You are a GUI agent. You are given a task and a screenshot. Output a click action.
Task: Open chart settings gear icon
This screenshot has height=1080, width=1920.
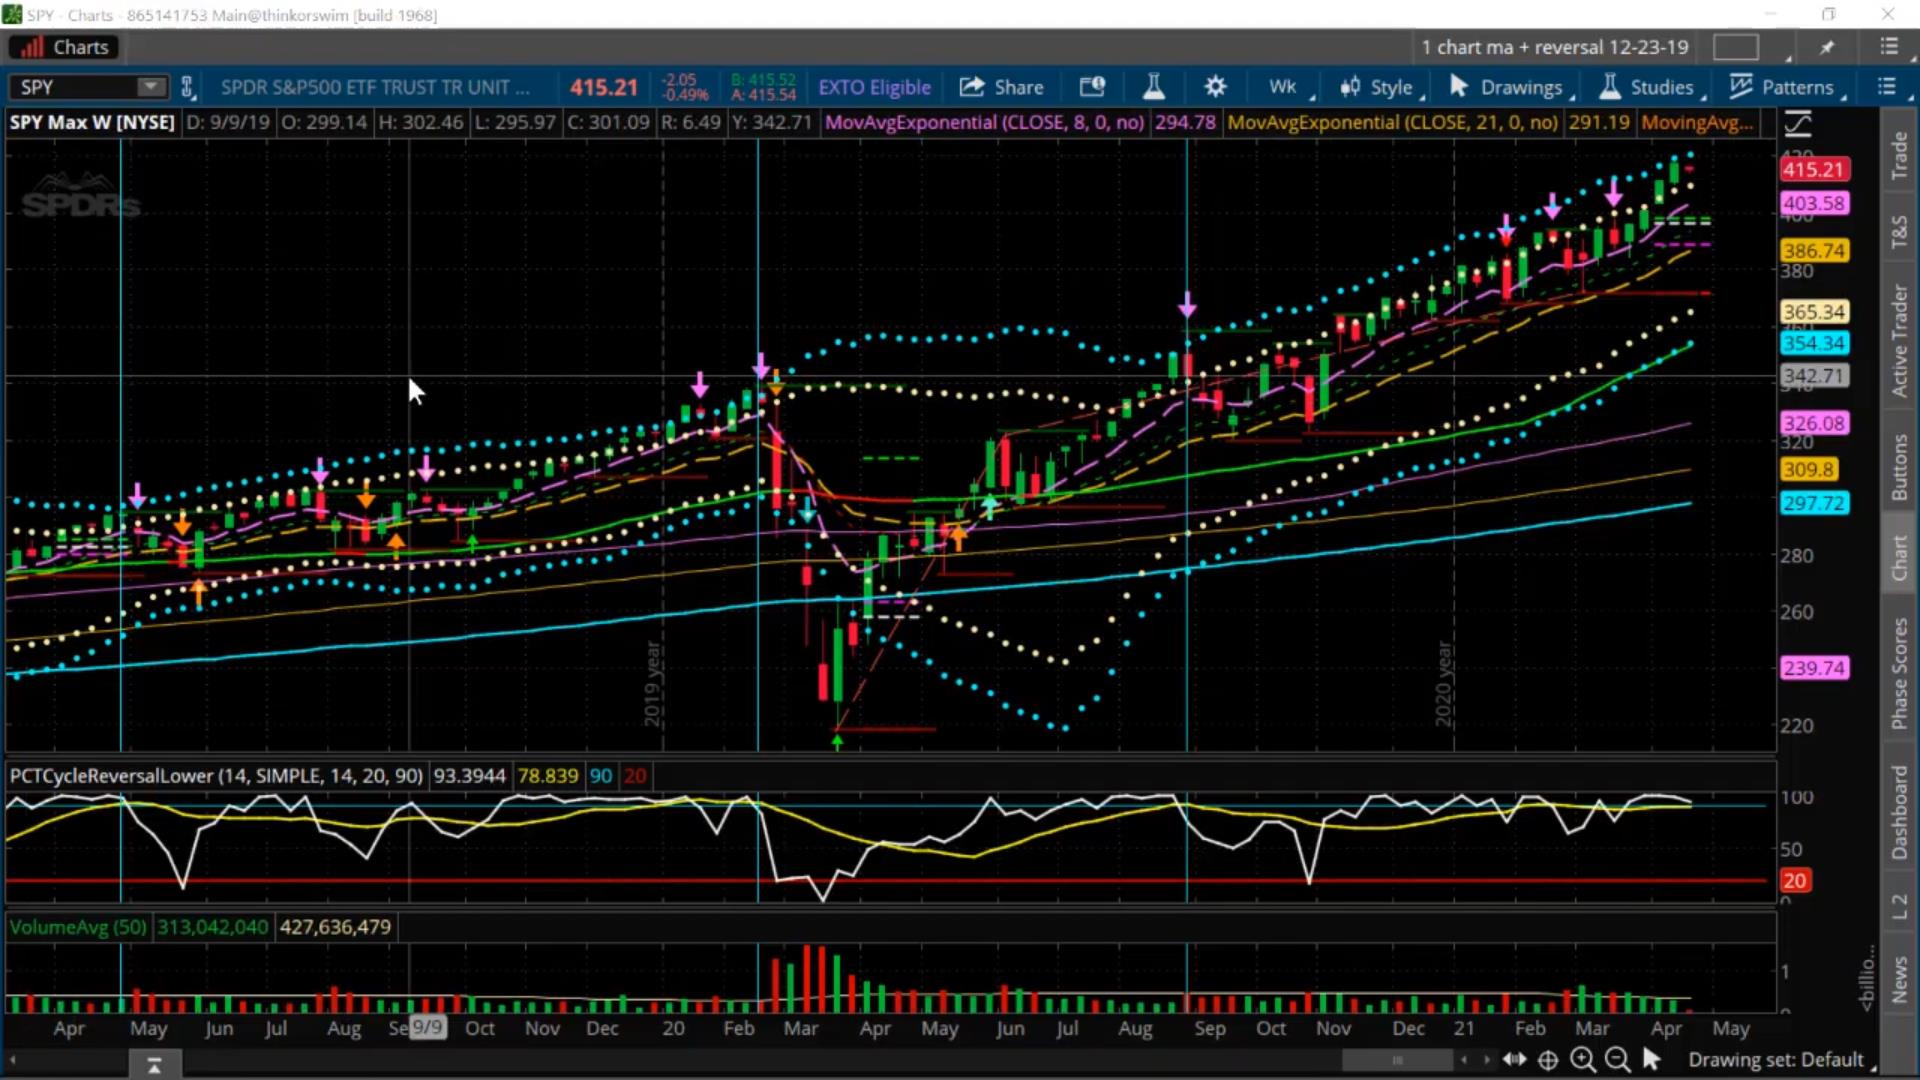click(x=1215, y=87)
